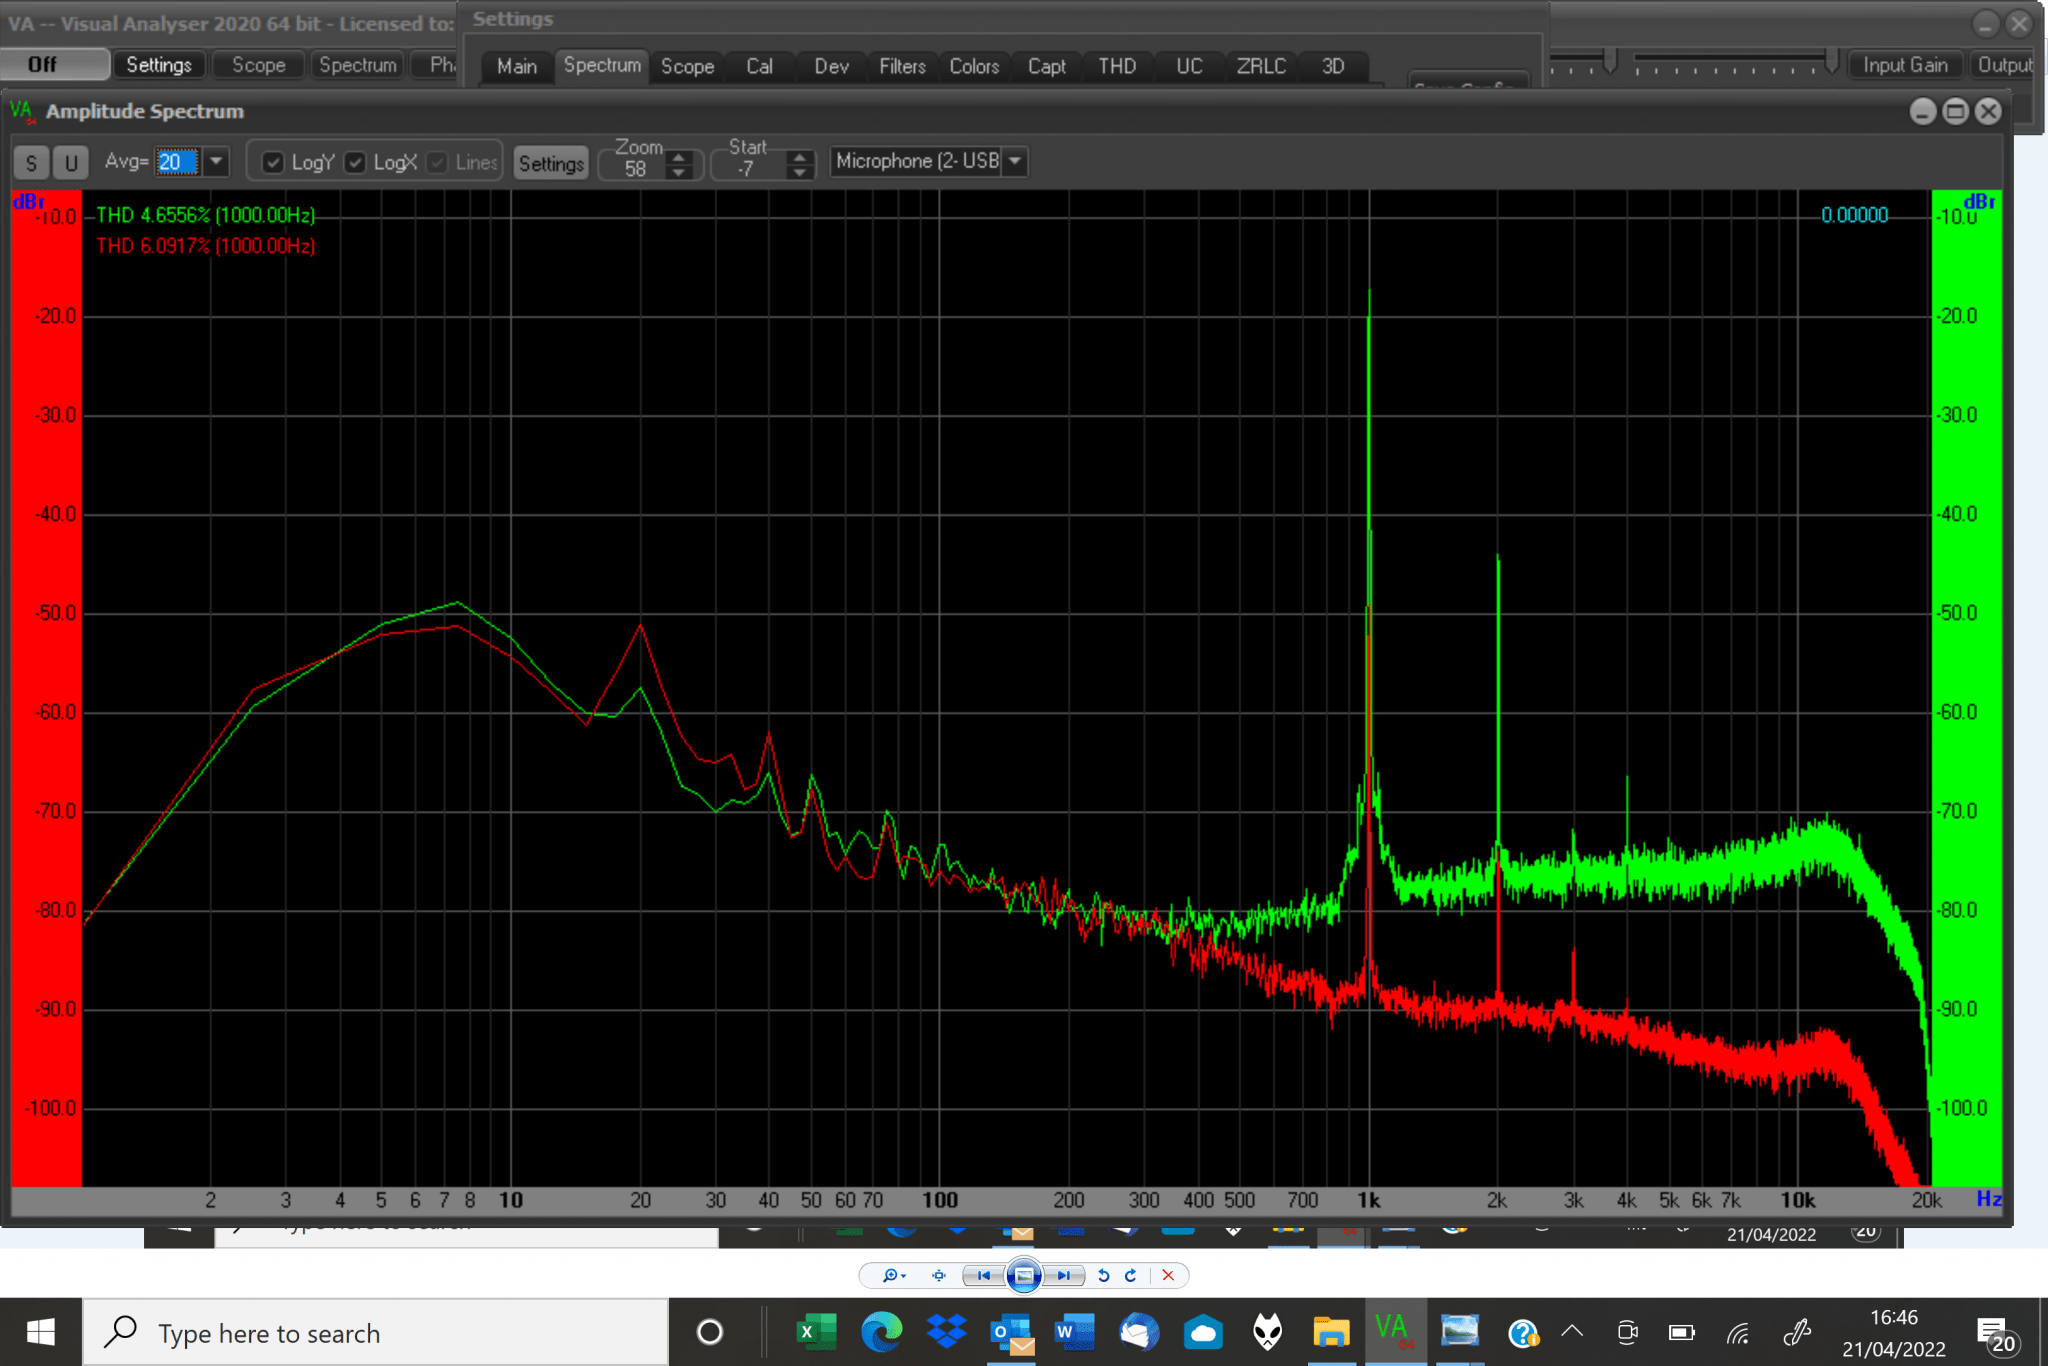2048x1366 pixels.
Task: Click the right green dBr level bar
Action: click(x=1966, y=688)
